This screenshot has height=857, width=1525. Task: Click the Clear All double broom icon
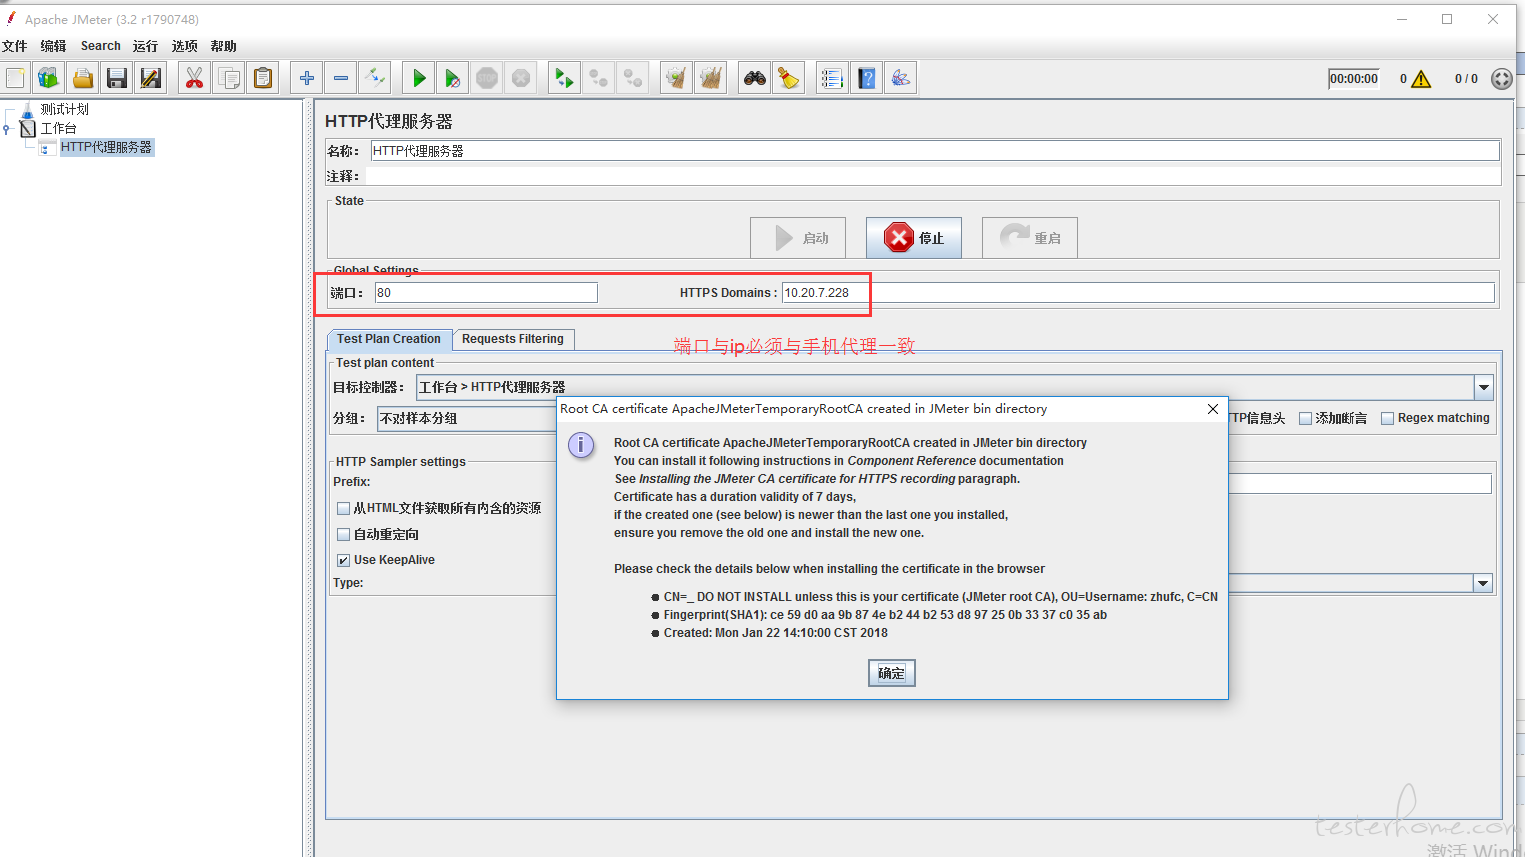pos(711,78)
